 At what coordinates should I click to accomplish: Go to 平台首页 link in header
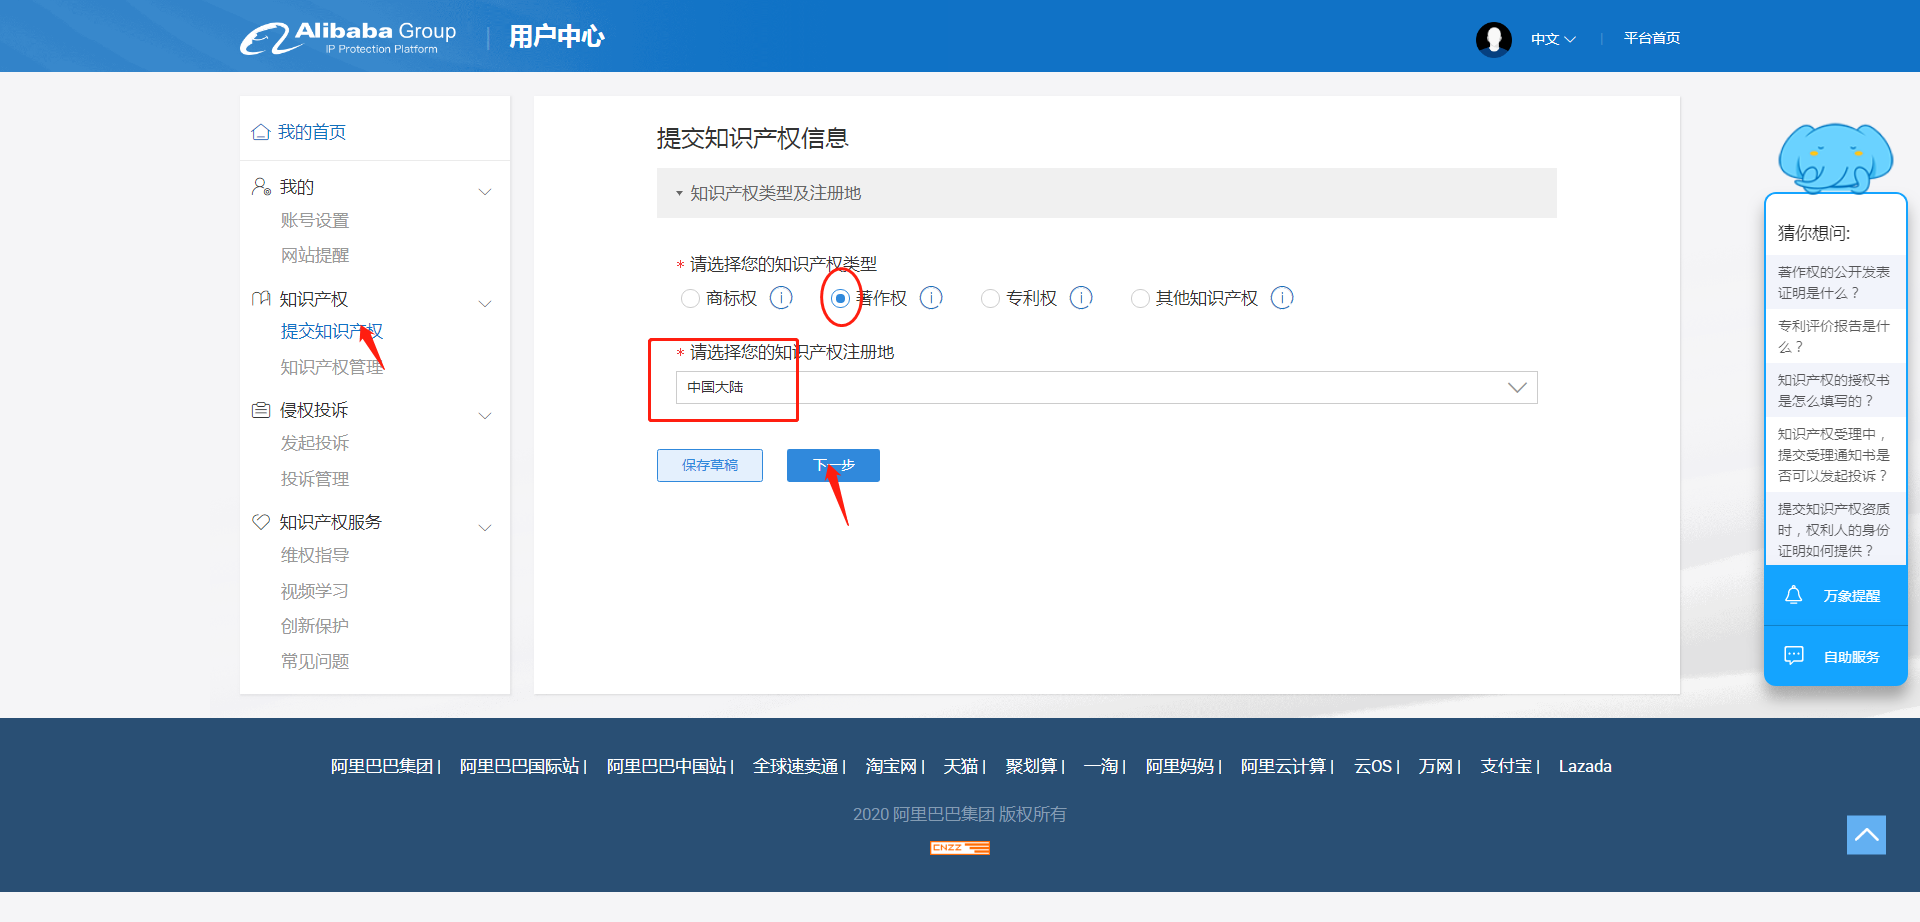tap(1651, 38)
